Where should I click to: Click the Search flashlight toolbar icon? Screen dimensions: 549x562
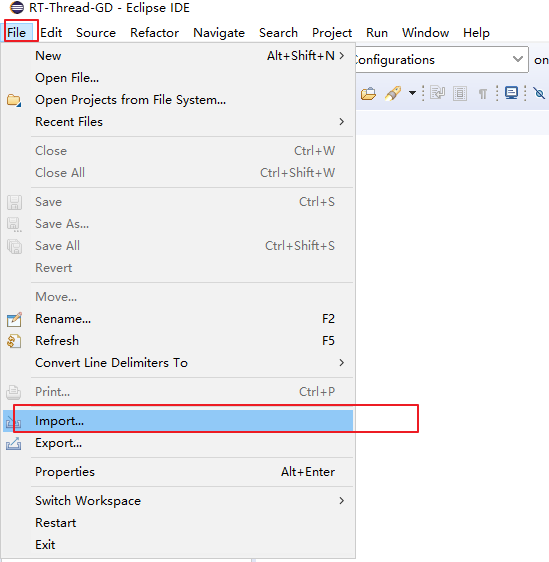coord(393,94)
